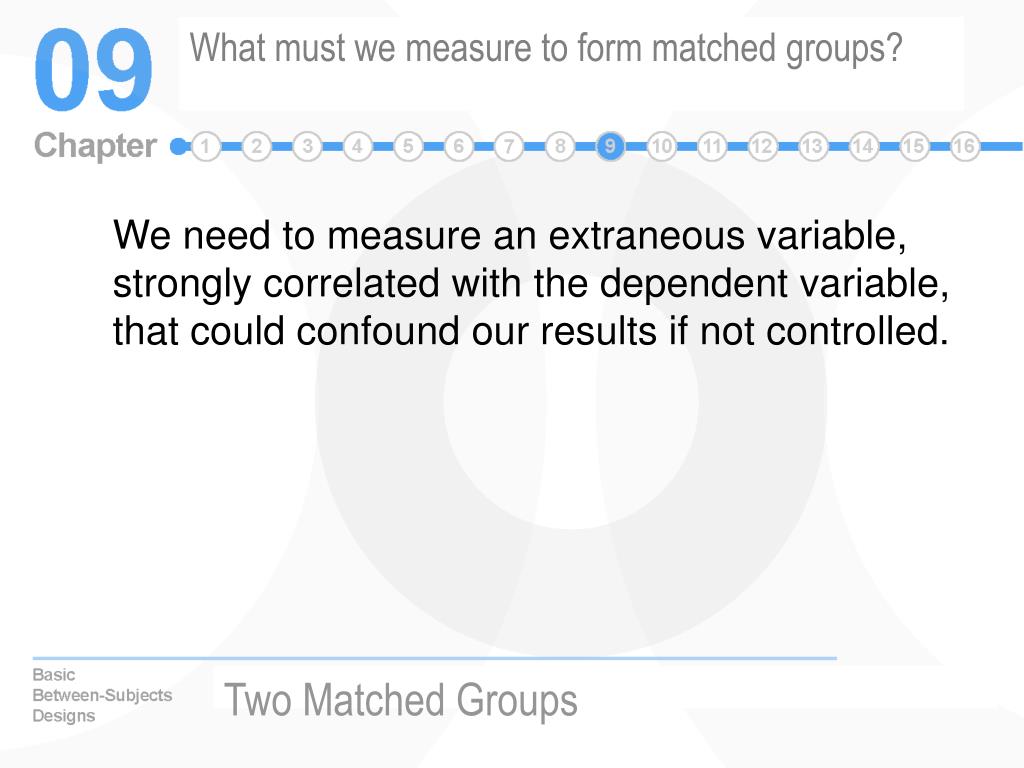Navigate to chapter 6 marker
Viewport: 1024px width, 768px height.
(x=458, y=146)
